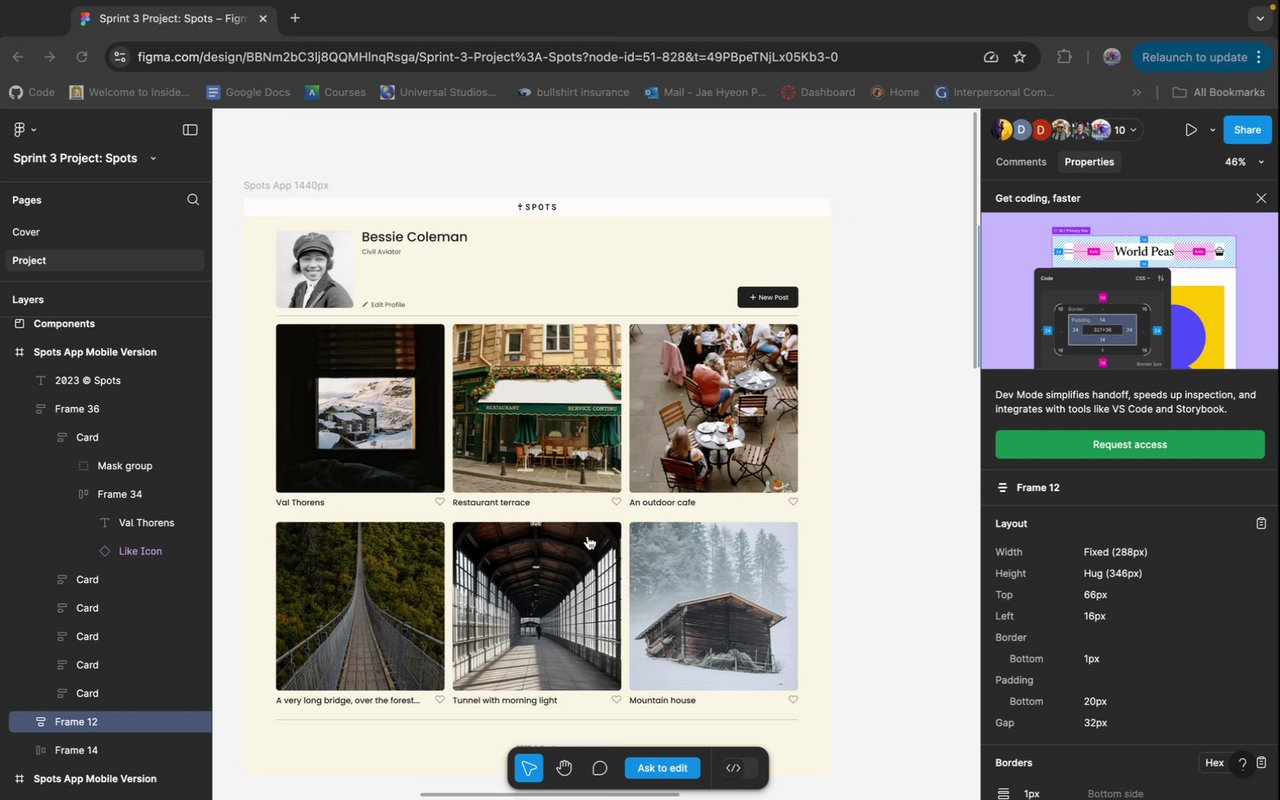Viewport: 1280px width, 800px height.
Task: Switch to the Comments tab
Action: [1021, 162]
